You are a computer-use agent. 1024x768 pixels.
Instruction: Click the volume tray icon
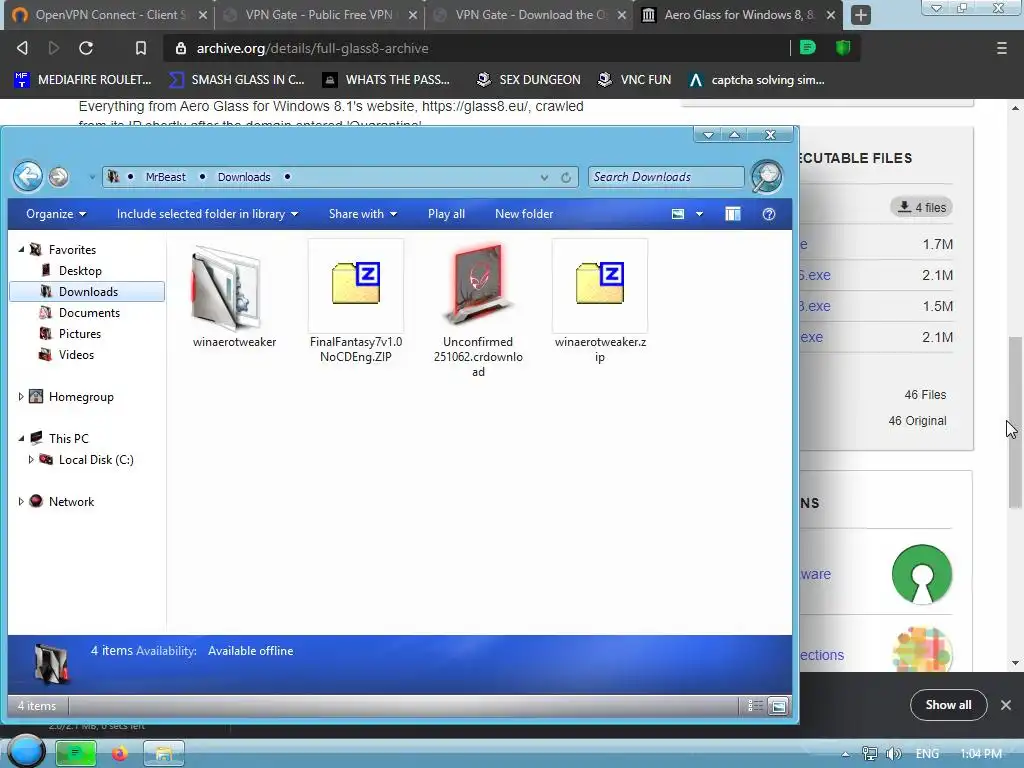893,754
